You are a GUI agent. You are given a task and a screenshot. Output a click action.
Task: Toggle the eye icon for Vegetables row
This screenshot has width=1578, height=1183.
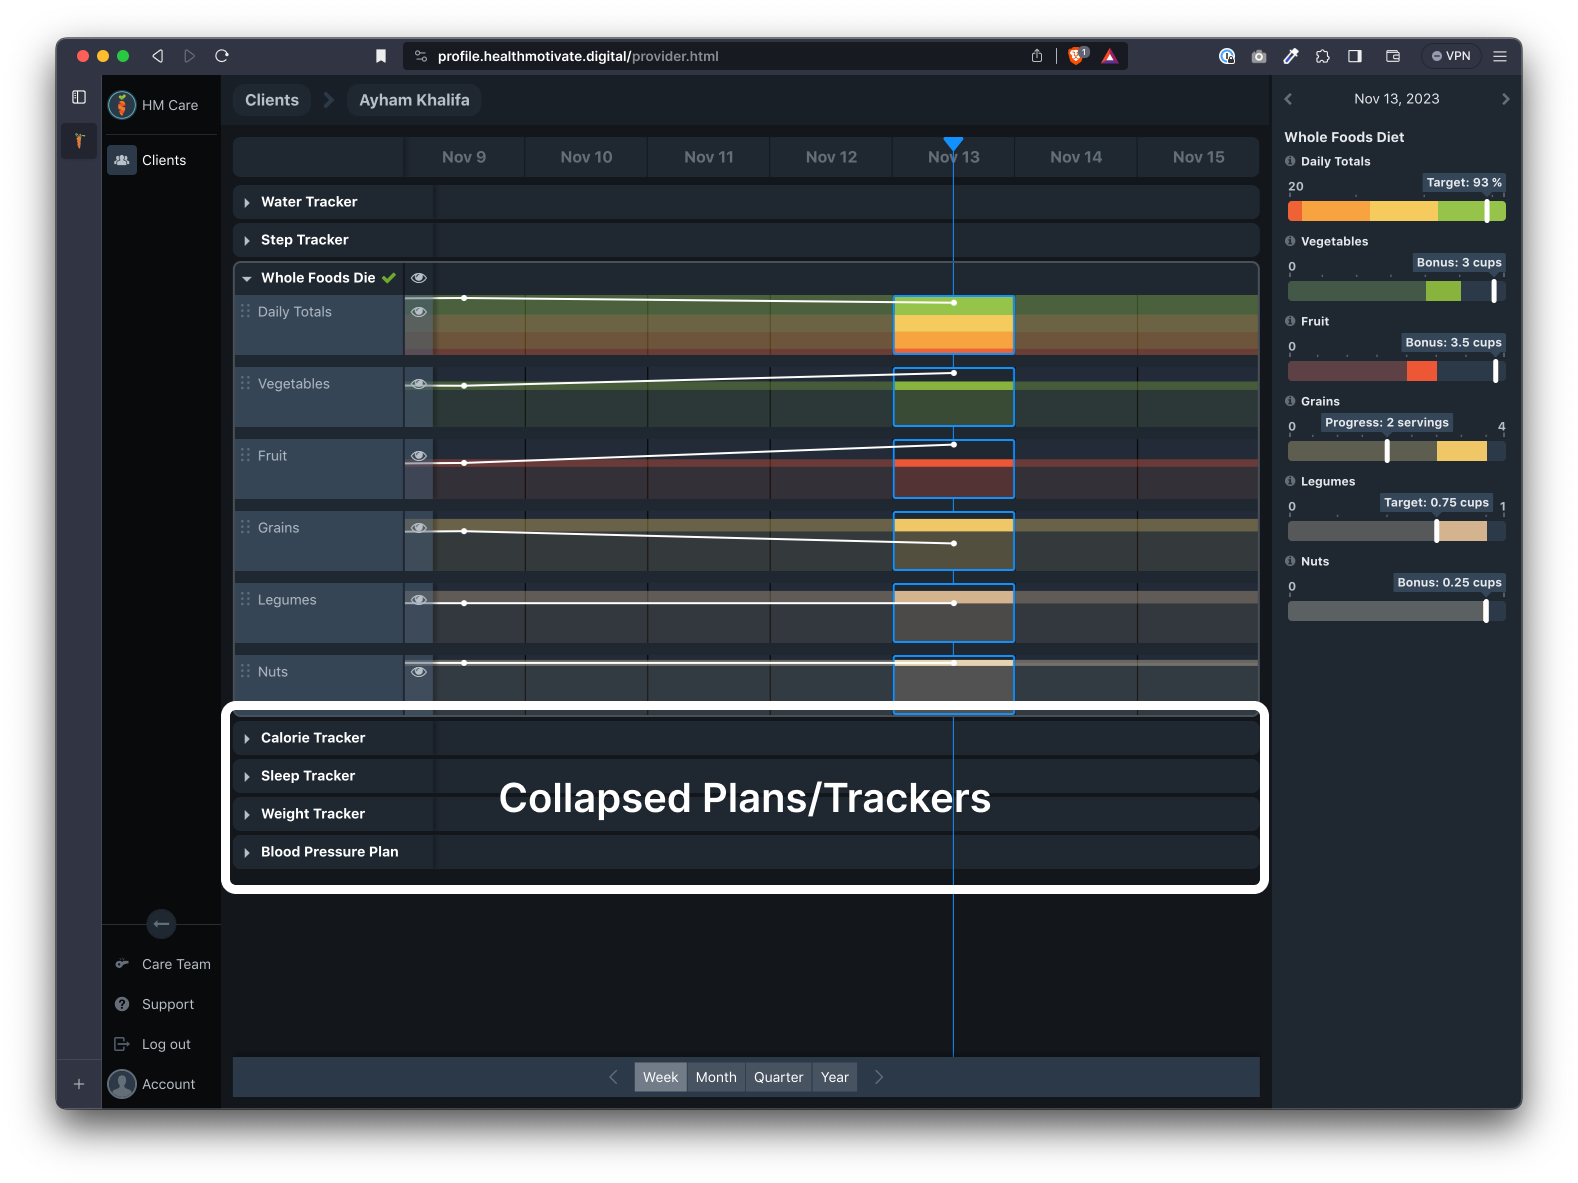(x=419, y=384)
